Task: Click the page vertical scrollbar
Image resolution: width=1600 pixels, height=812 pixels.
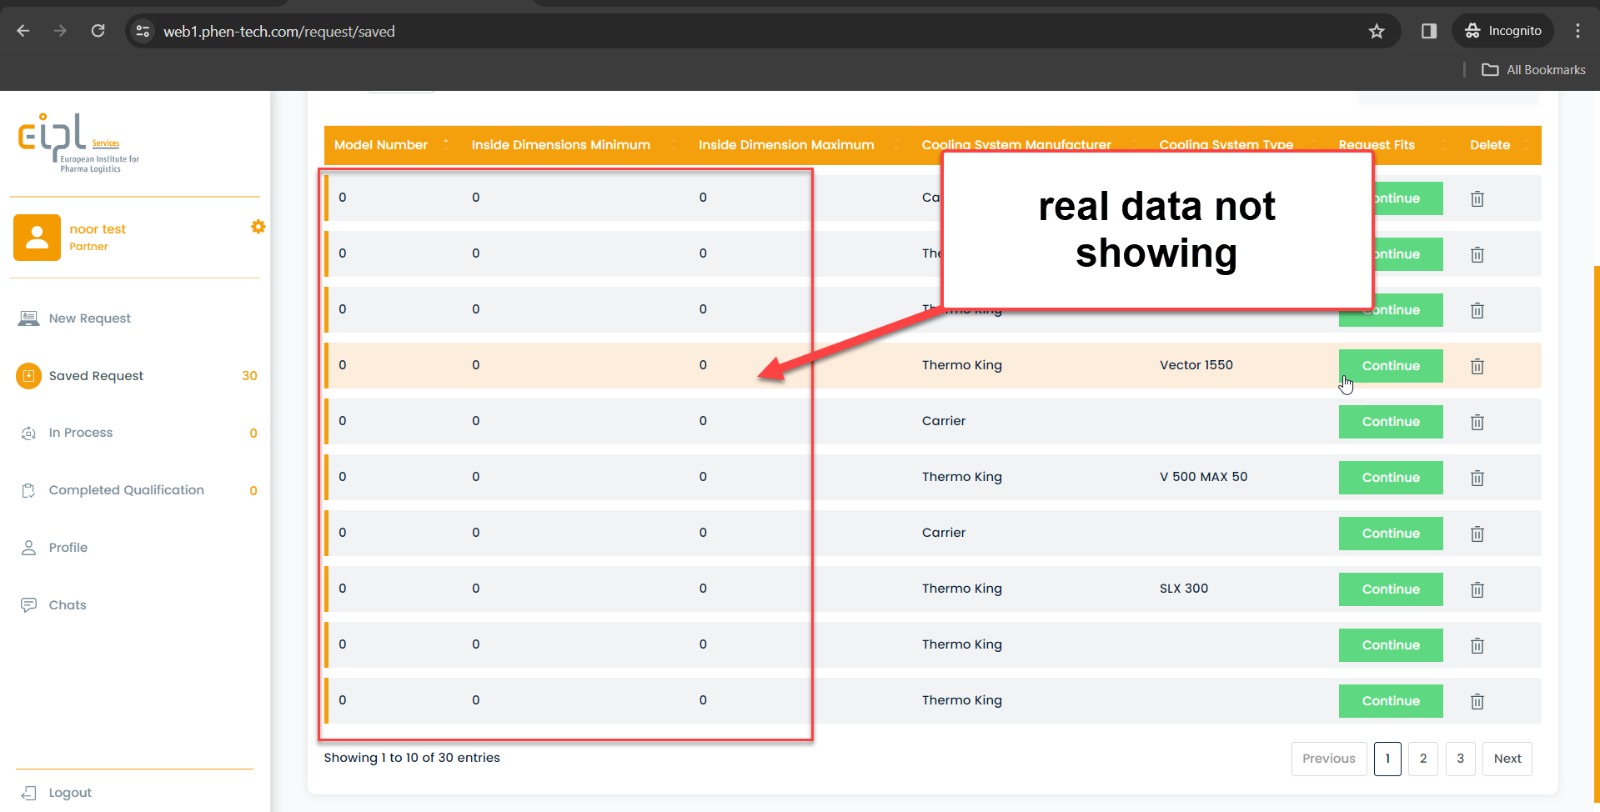Action: [x=1596, y=535]
